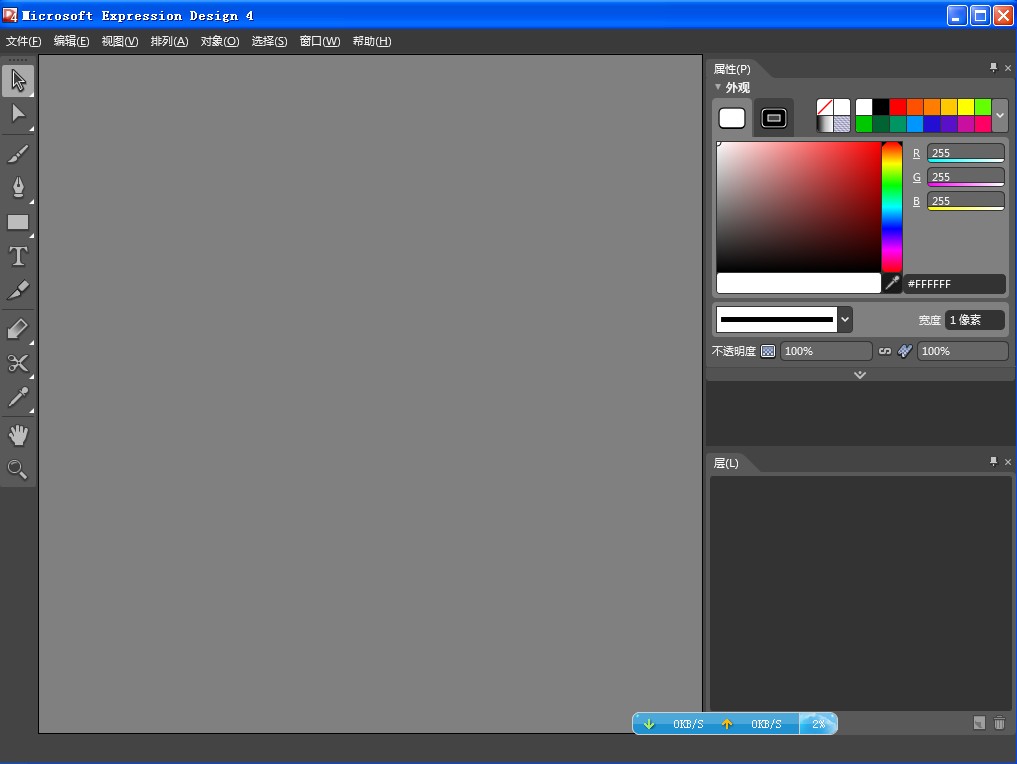Image resolution: width=1017 pixels, height=764 pixels.
Task: Set paint type to solid color
Action: pos(842,107)
